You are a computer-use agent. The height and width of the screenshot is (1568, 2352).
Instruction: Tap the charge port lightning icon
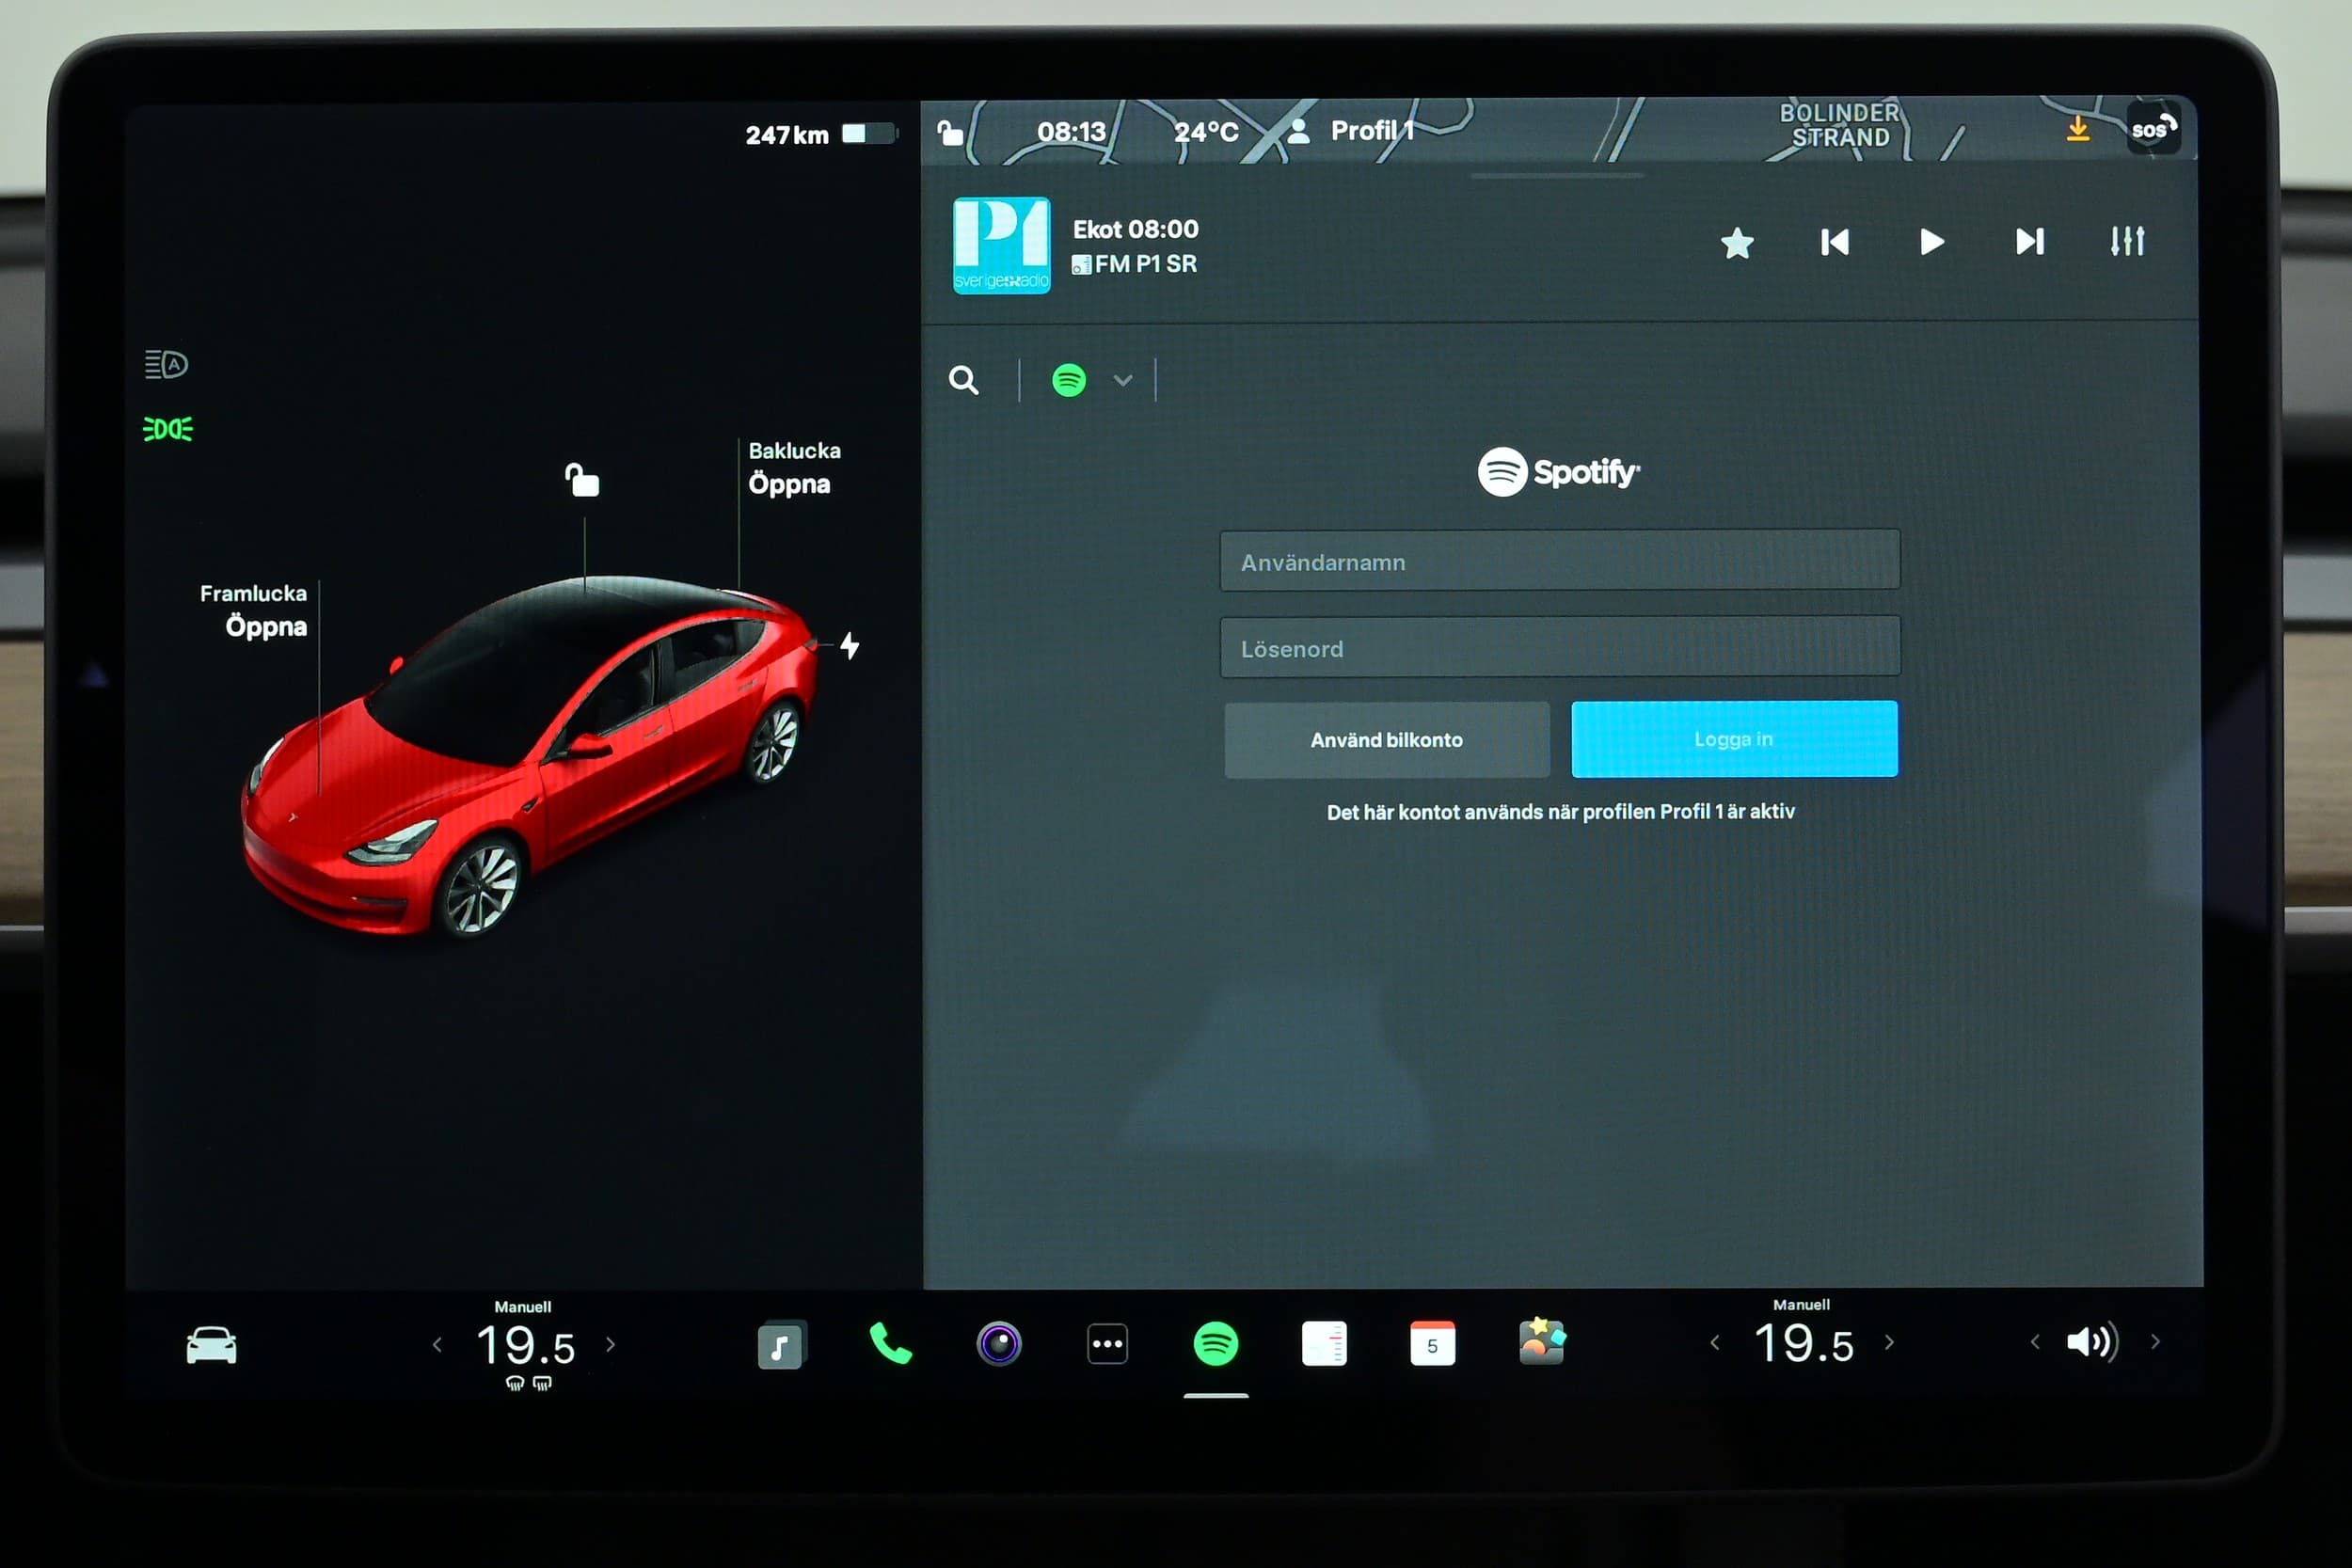(849, 646)
